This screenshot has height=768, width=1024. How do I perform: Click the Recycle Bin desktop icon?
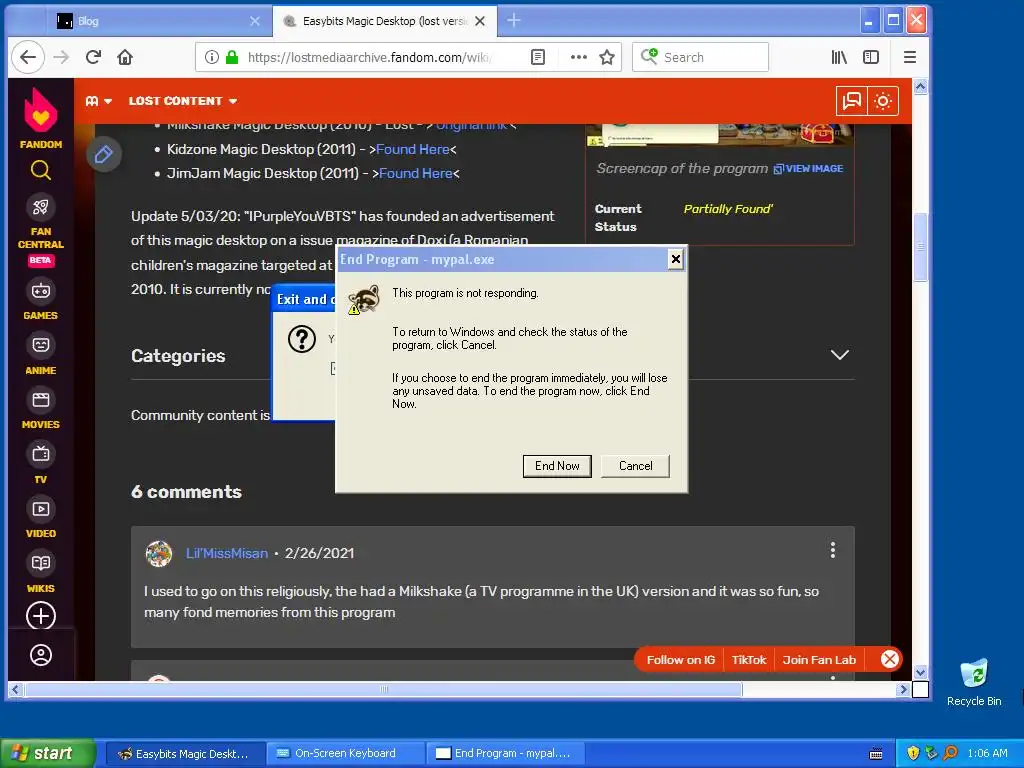[x=974, y=682]
